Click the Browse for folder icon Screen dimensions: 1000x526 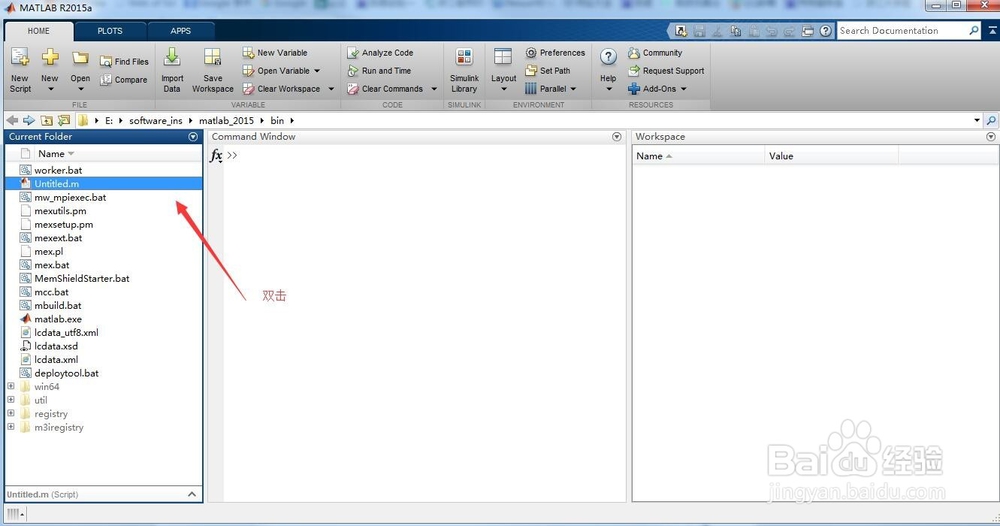64,120
